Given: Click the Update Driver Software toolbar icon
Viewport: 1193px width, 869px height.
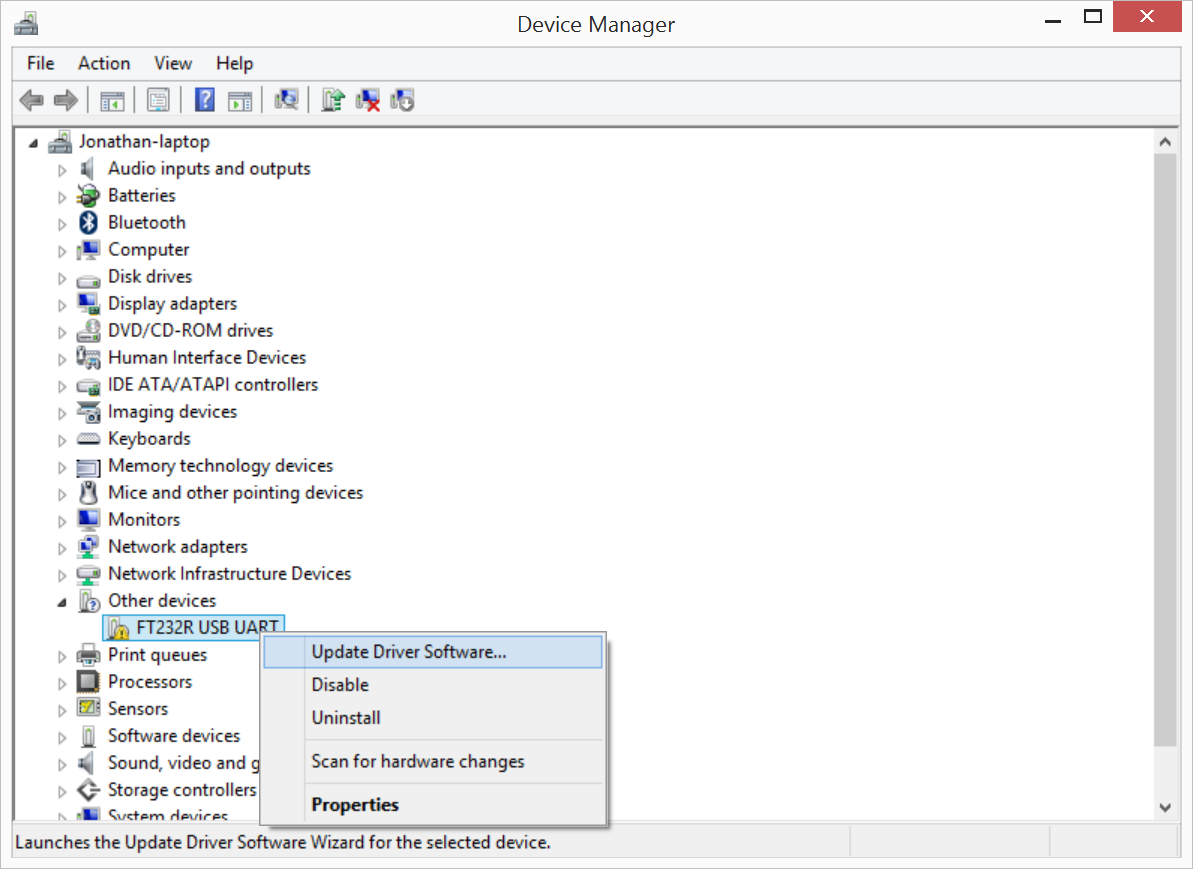Looking at the screenshot, I should point(332,100).
